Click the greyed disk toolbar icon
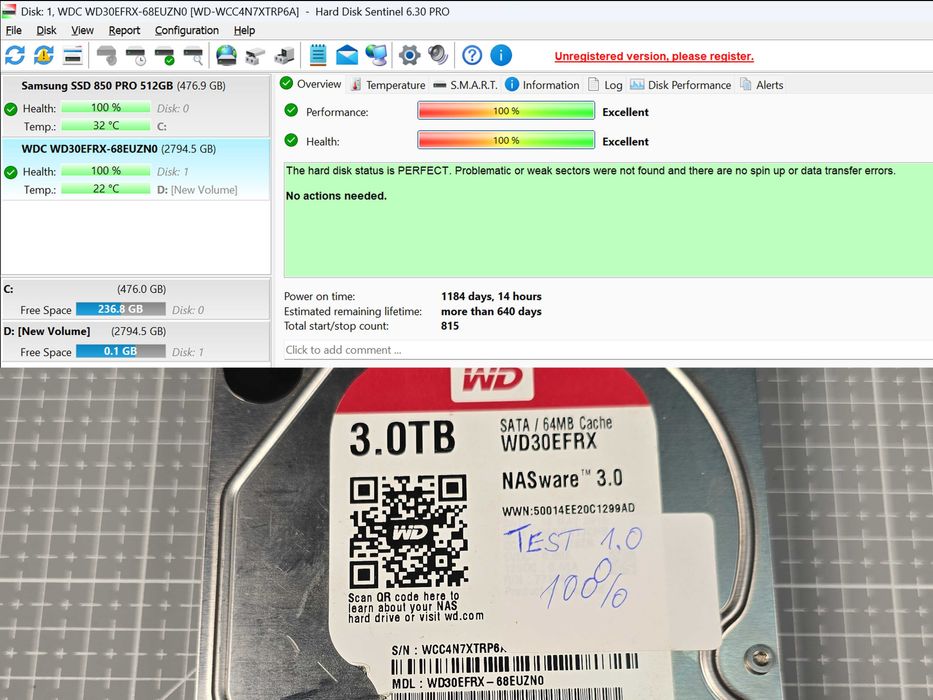 click(x=107, y=55)
